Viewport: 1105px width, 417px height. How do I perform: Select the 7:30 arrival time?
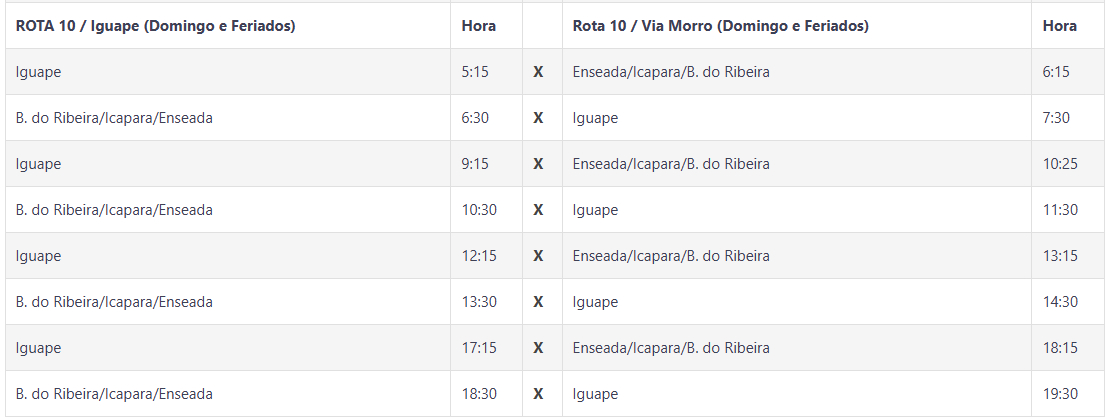pos(1056,118)
